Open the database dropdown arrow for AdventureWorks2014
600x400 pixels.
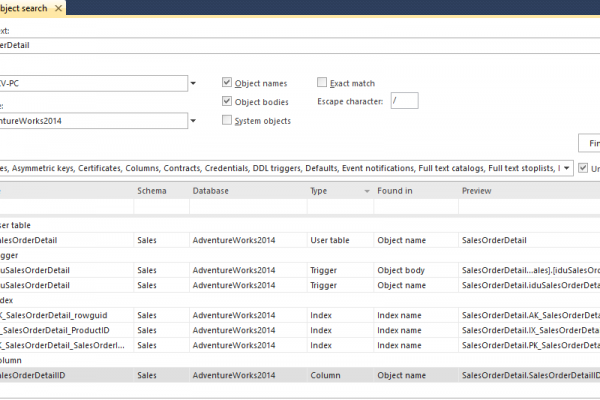click(x=193, y=121)
